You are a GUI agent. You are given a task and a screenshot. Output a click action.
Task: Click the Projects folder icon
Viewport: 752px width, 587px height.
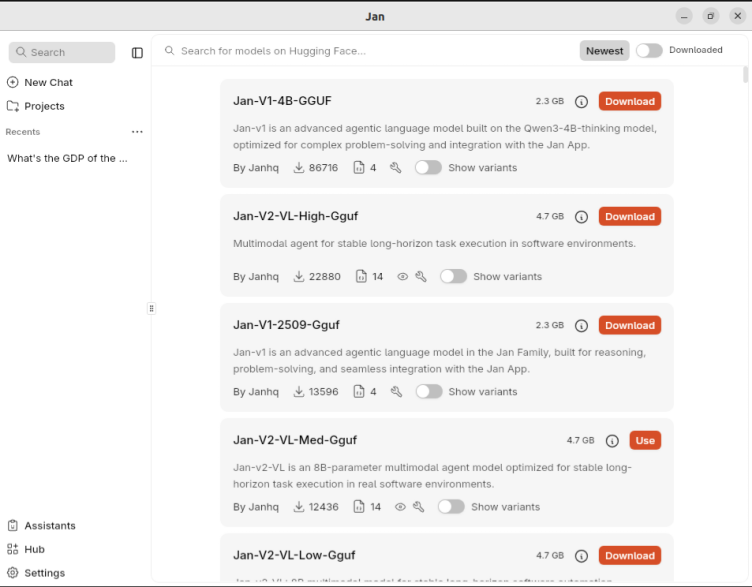[x=12, y=106]
